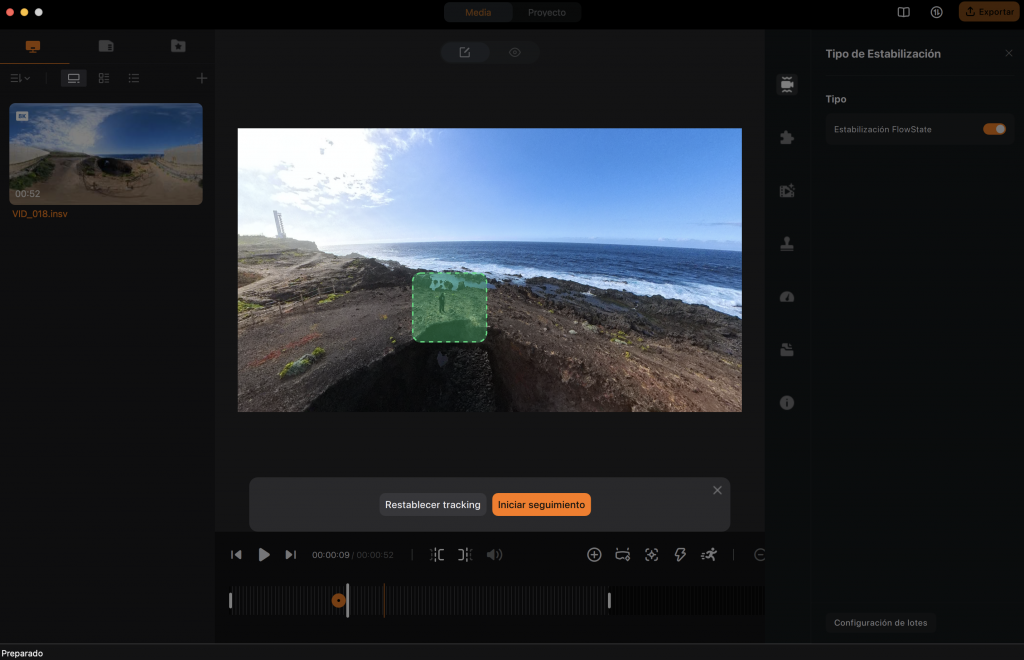Expand the add media plus button

[x=201, y=78]
